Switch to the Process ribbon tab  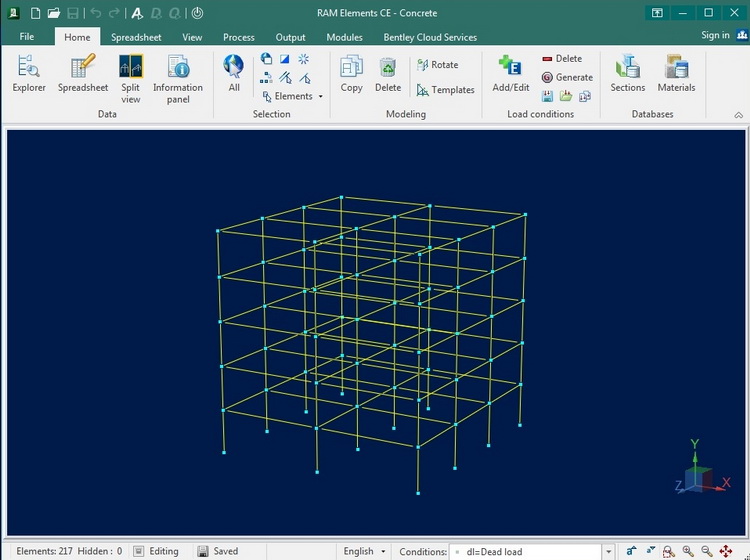tap(239, 37)
